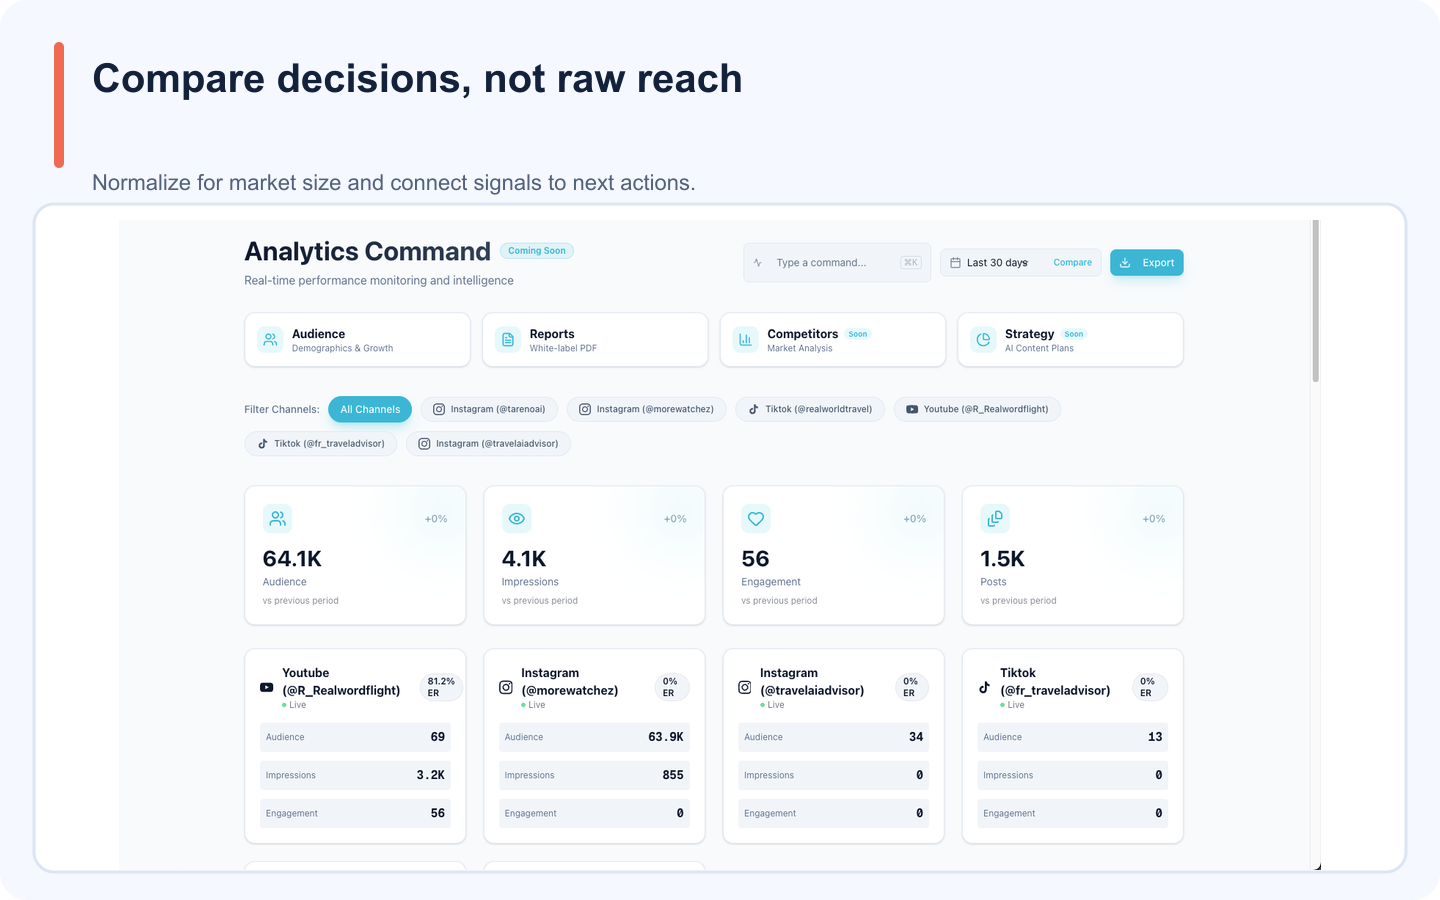Click the 4.1K Impressions total
This screenshot has width=1440, height=900.
524,559
